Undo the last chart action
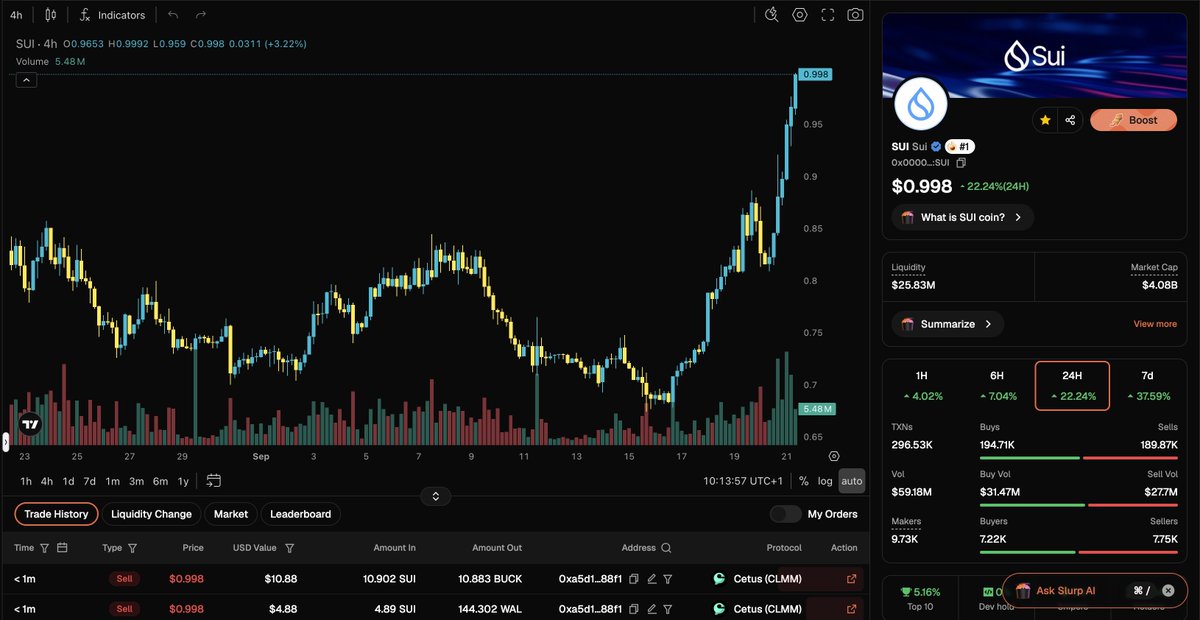 174,15
